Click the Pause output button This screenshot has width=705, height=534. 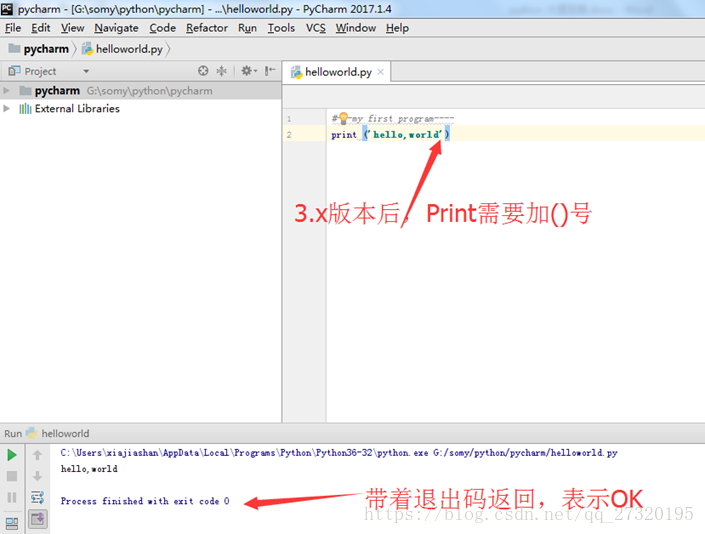click(x=12, y=497)
